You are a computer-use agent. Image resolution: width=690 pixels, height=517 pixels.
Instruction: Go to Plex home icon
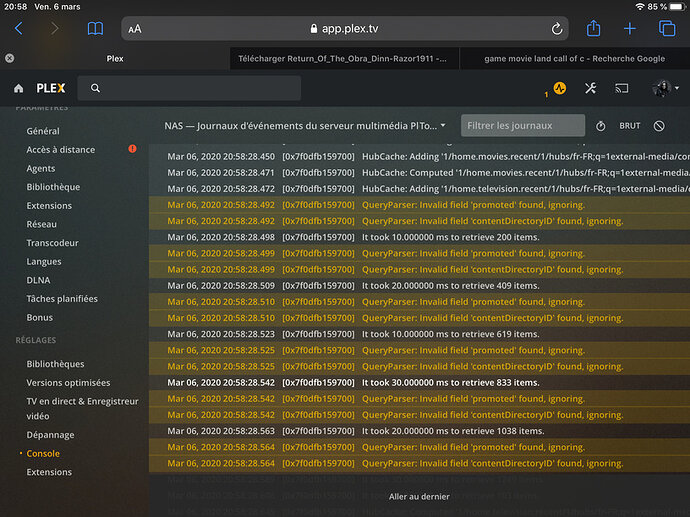(18, 88)
